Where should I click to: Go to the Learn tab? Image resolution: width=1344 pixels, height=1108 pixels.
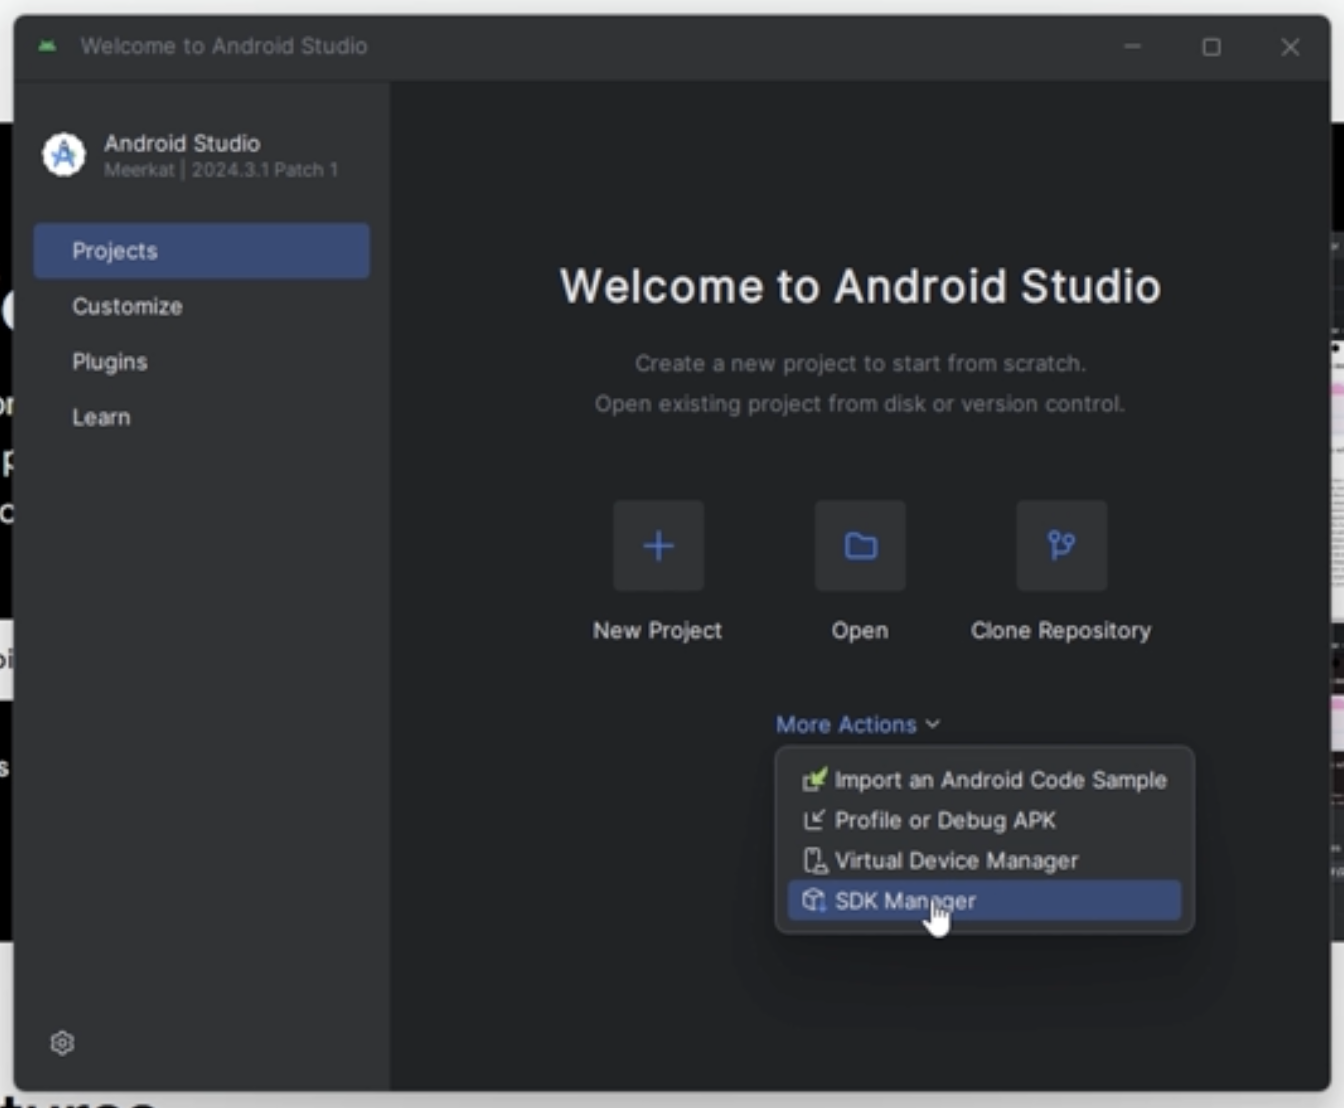pos(202,417)
